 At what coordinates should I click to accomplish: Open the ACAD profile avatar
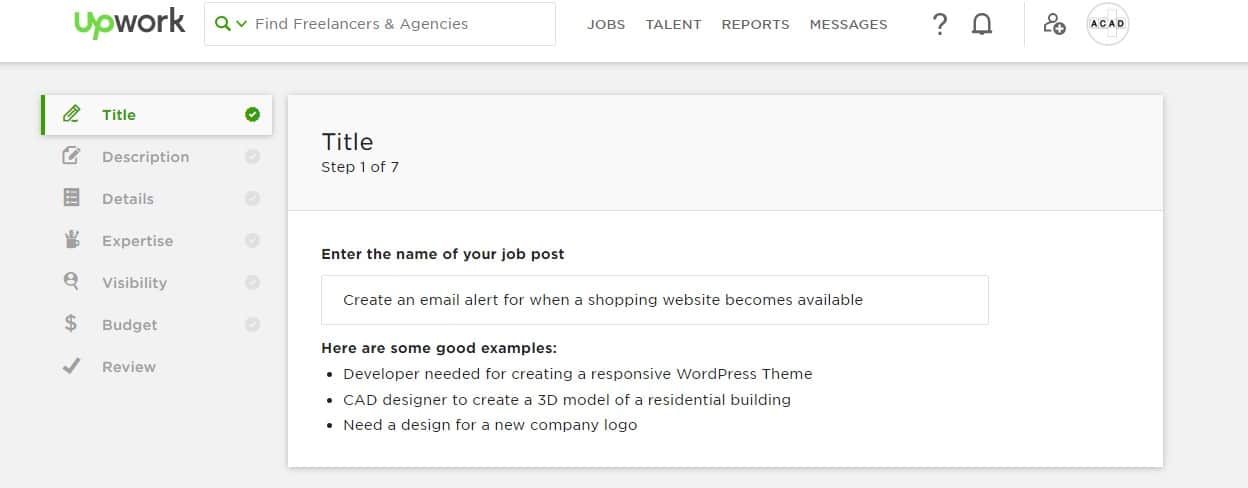[x=1107, y=24]
